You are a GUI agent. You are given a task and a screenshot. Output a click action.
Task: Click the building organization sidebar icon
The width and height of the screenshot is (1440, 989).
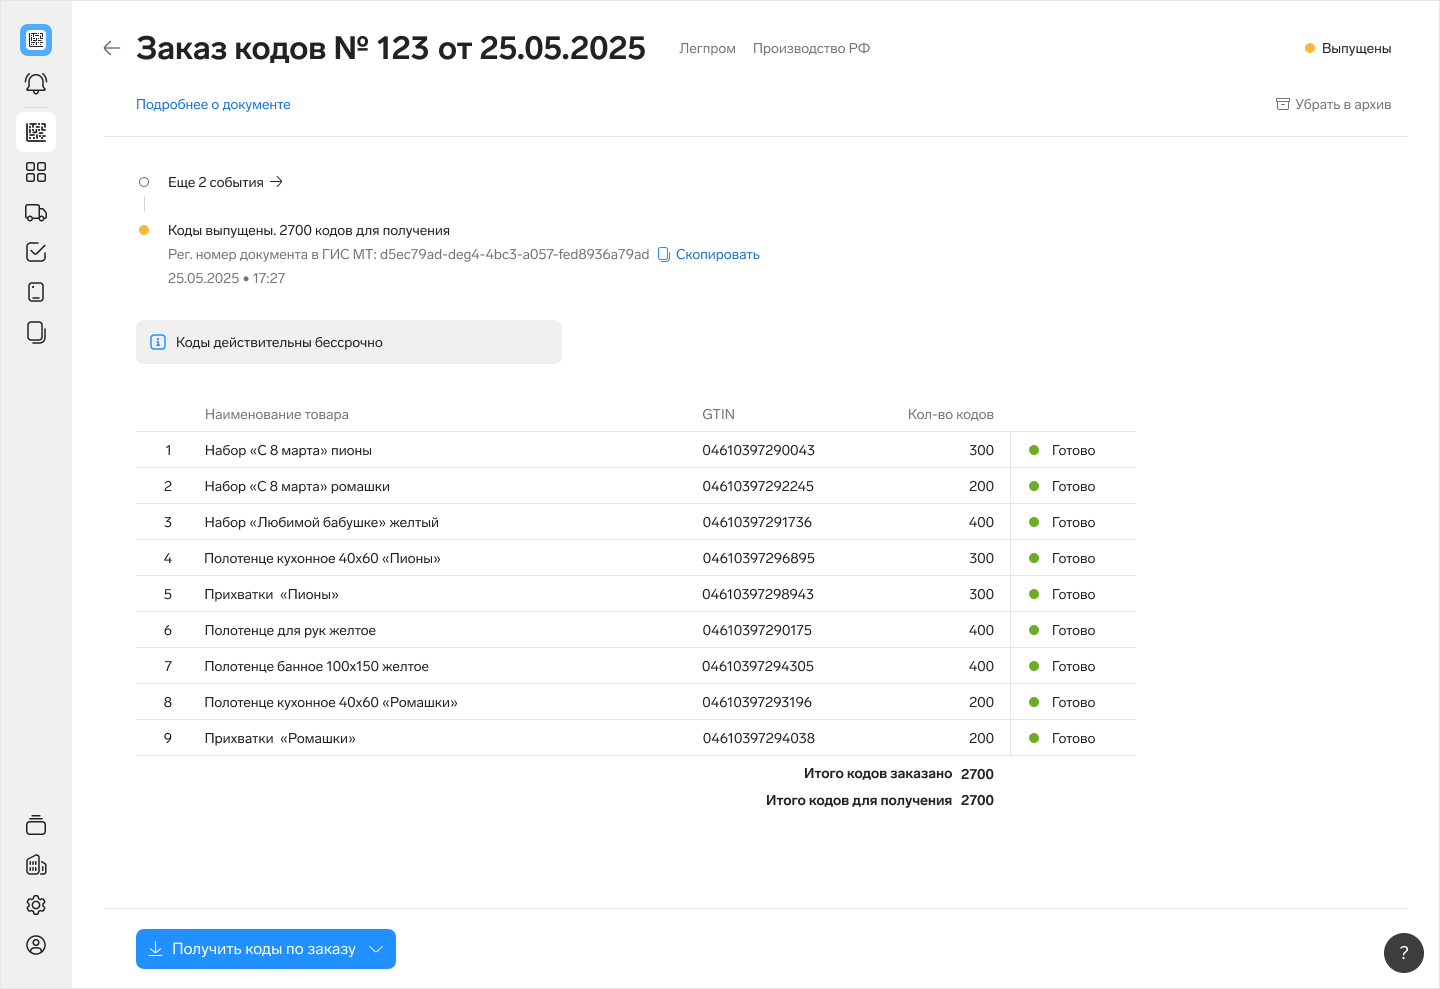[x=36, y=865]
